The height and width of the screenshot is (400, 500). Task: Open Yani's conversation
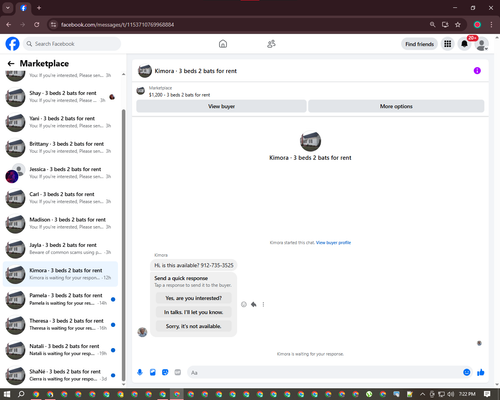60,122
